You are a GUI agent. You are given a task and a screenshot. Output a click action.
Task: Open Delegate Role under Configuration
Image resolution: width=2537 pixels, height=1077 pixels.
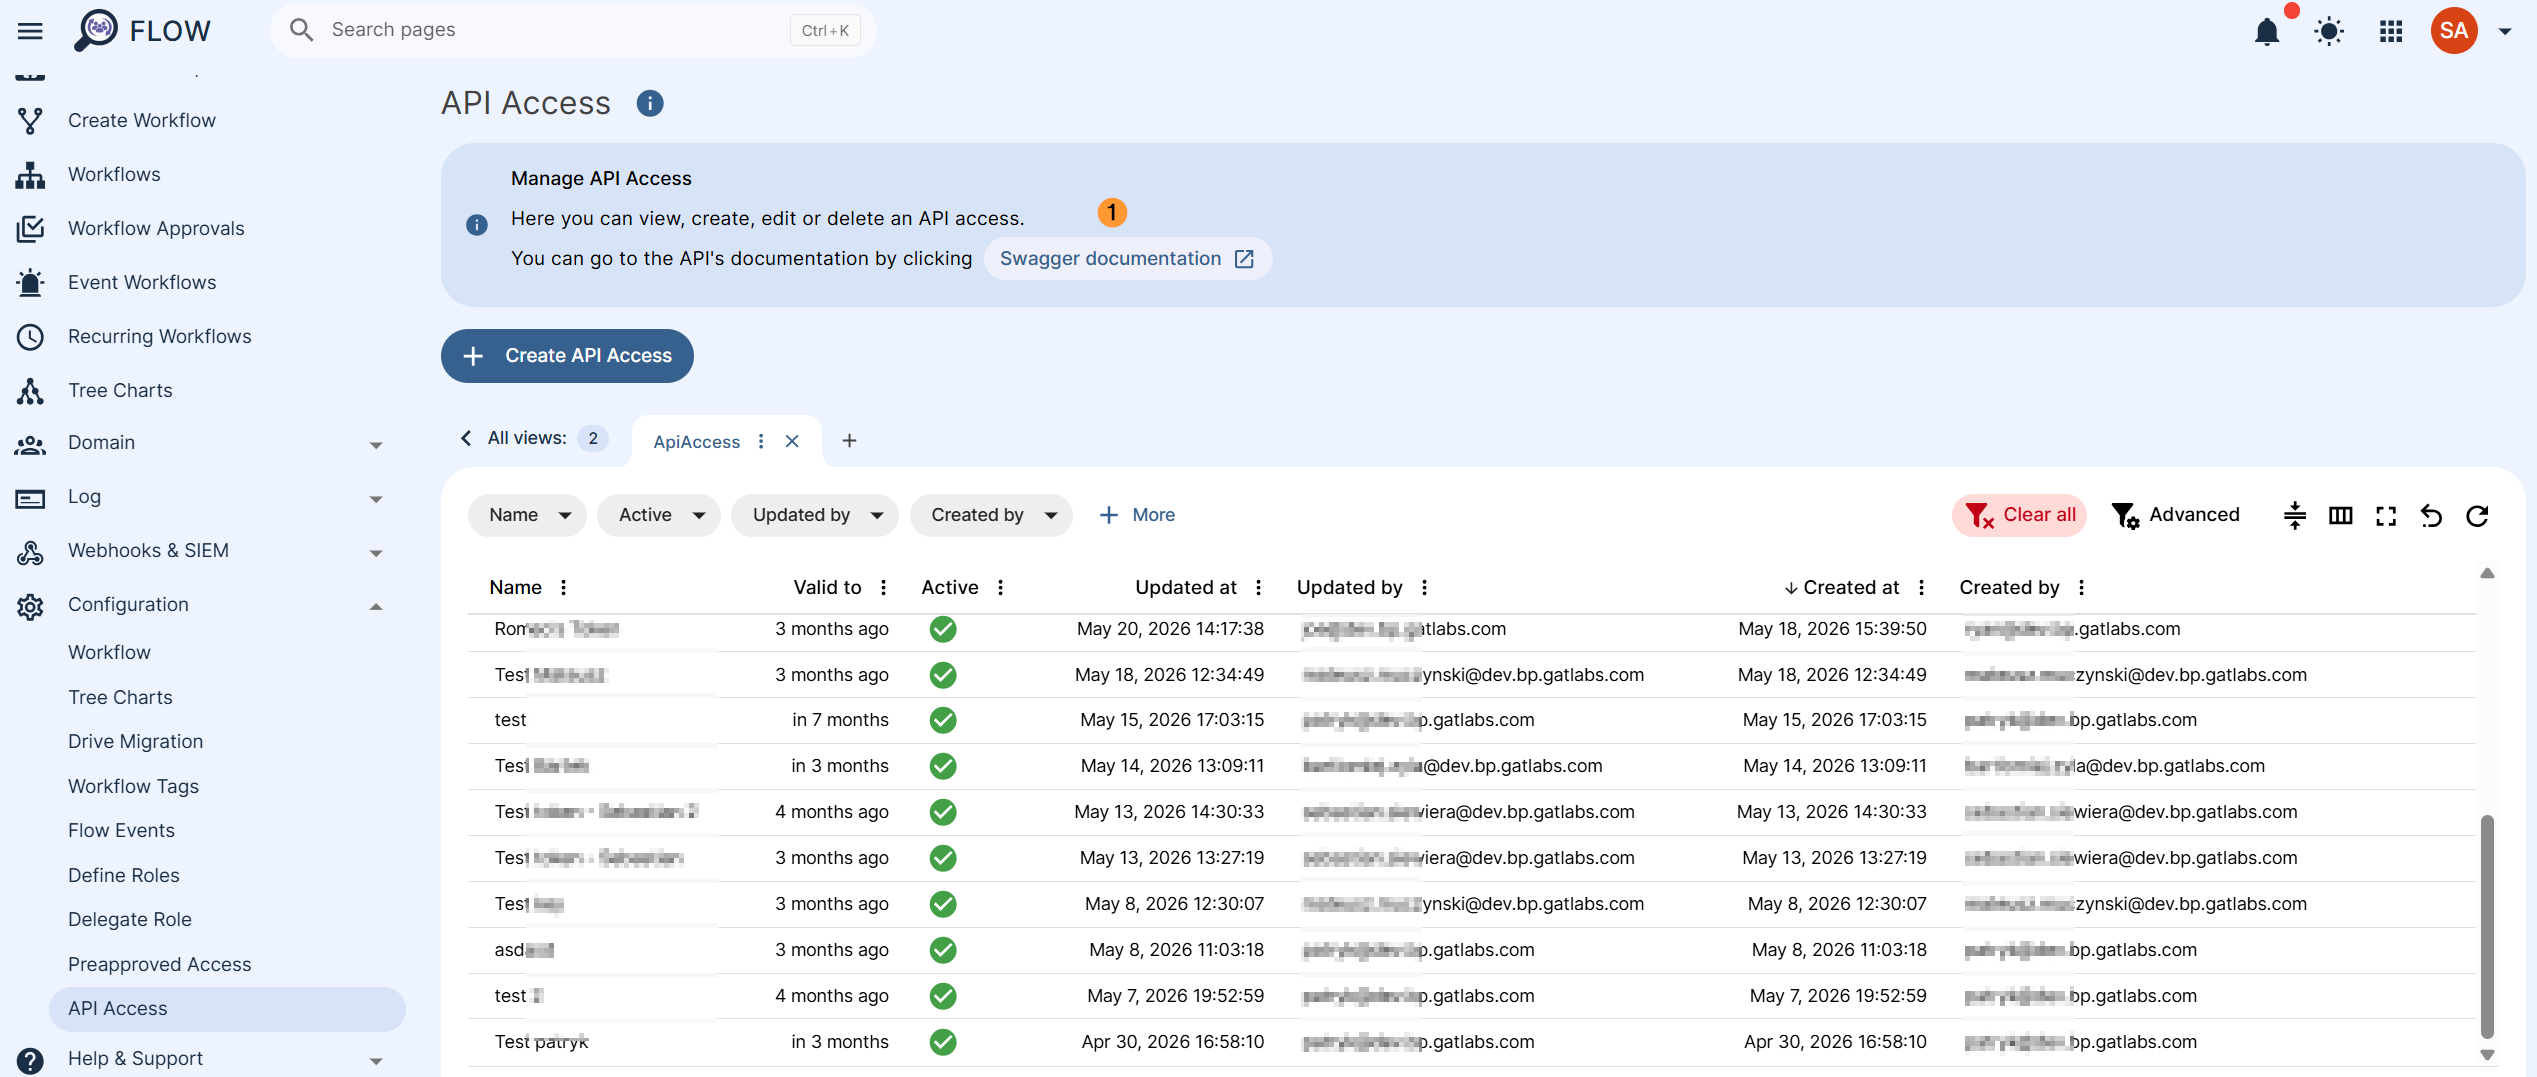[x=129, y=920]
